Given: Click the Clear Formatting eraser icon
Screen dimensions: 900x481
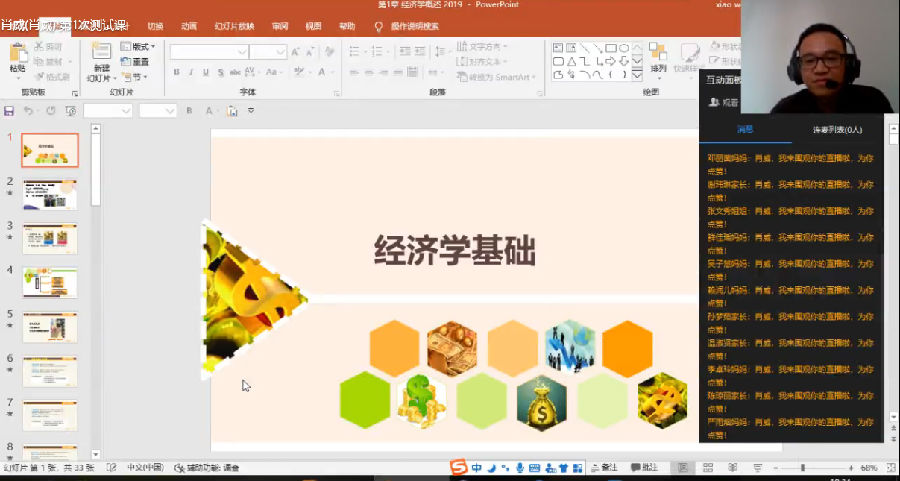Looking at the screenshot, I should click(329, 52).
